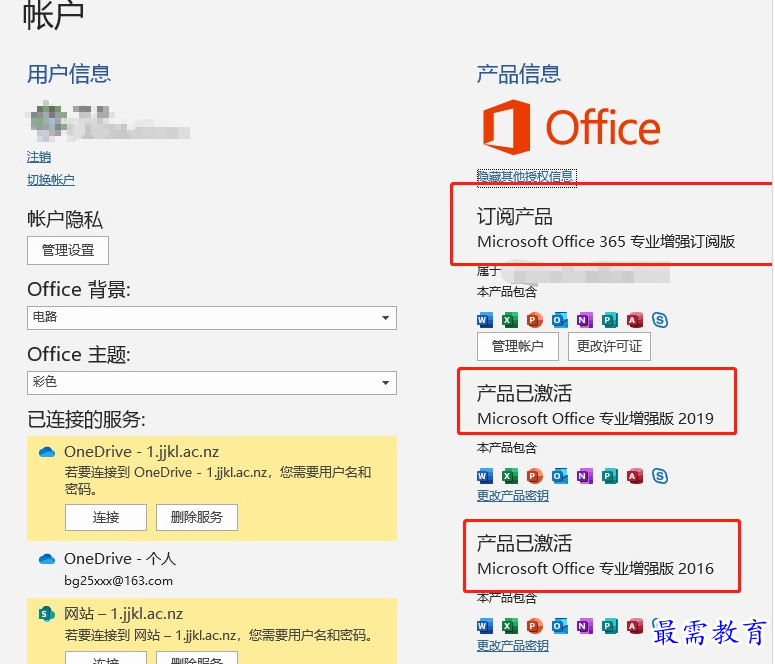Image resolution: width=775 pixels, height=664 pixels.
Task: Click the OneNote icon under Office 365 subscription
Action: 585,320
